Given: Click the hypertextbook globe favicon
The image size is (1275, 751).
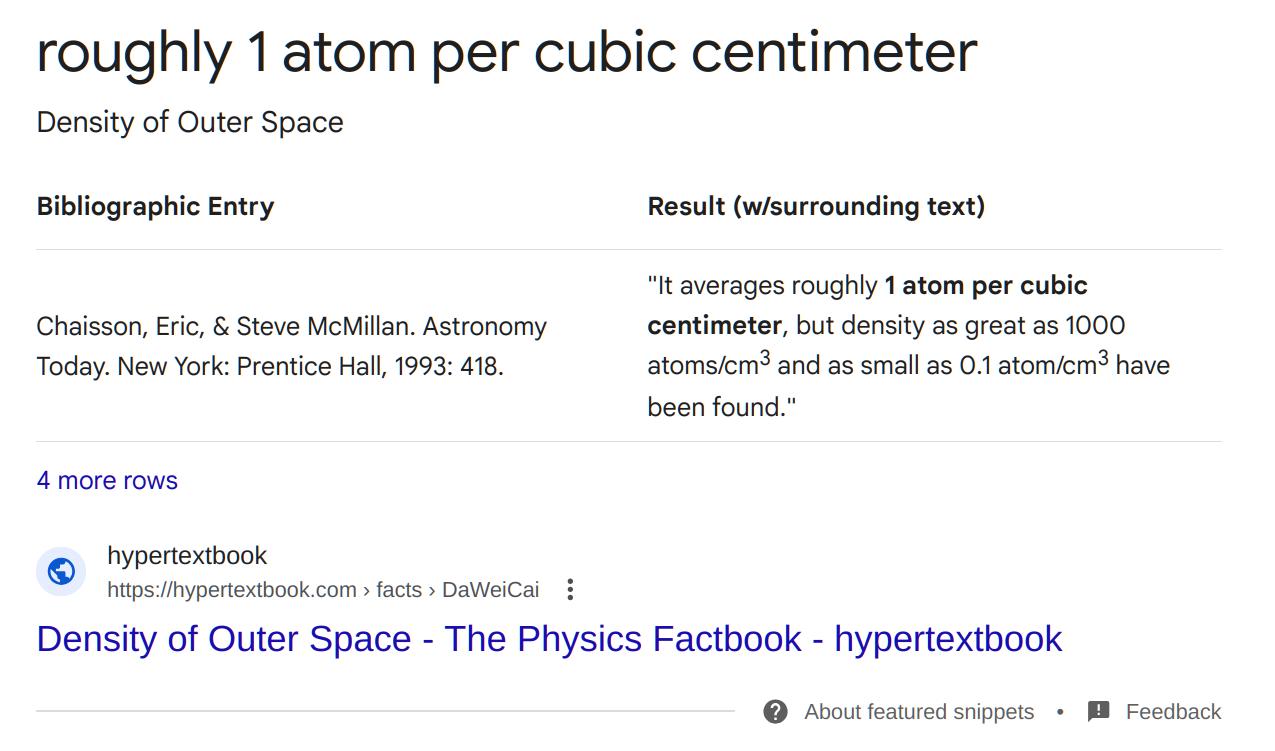Looking at the screenshot, I should pyautogui.click(x=61, y=572).
